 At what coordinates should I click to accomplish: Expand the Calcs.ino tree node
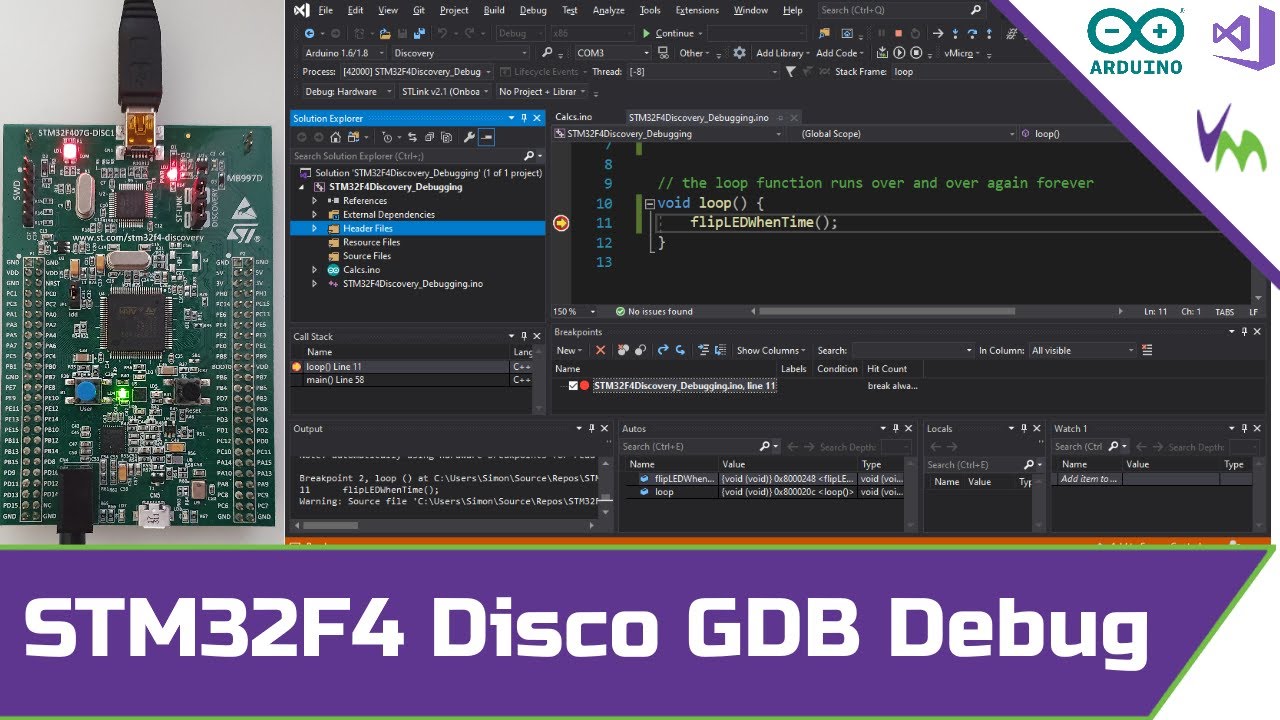[315, 270]
